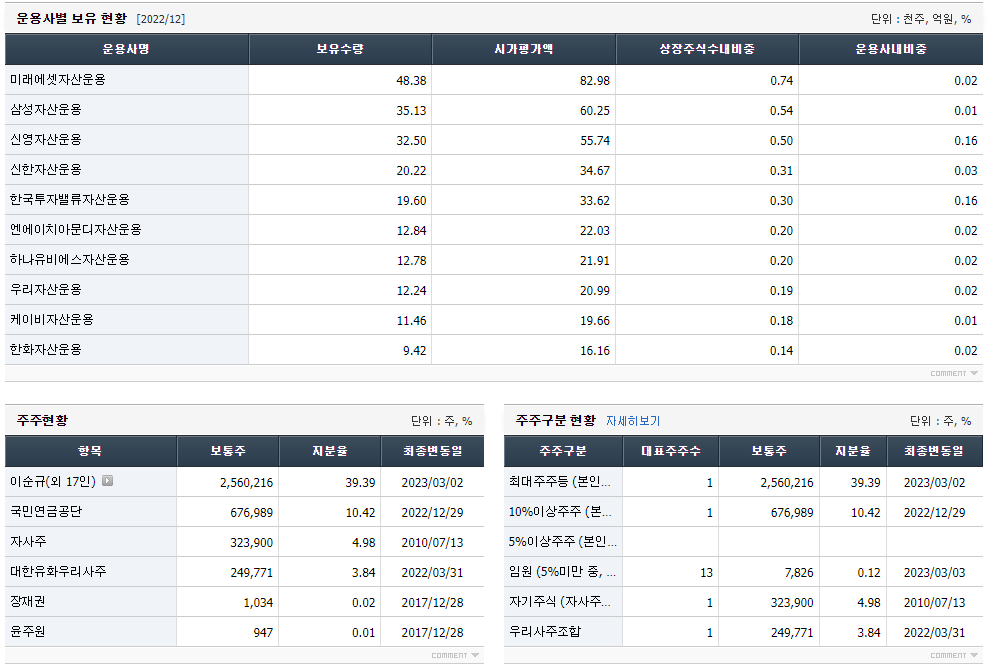The width and height of the screenshot is (988, 671).
Task: Select the 케이비자산운용 row name
Action: 52,320
